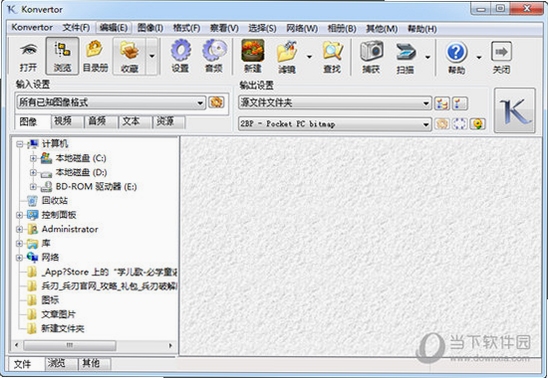The image size is (548, 378).
Task: Open the 相册(B) menu
Action: [342, 28]
